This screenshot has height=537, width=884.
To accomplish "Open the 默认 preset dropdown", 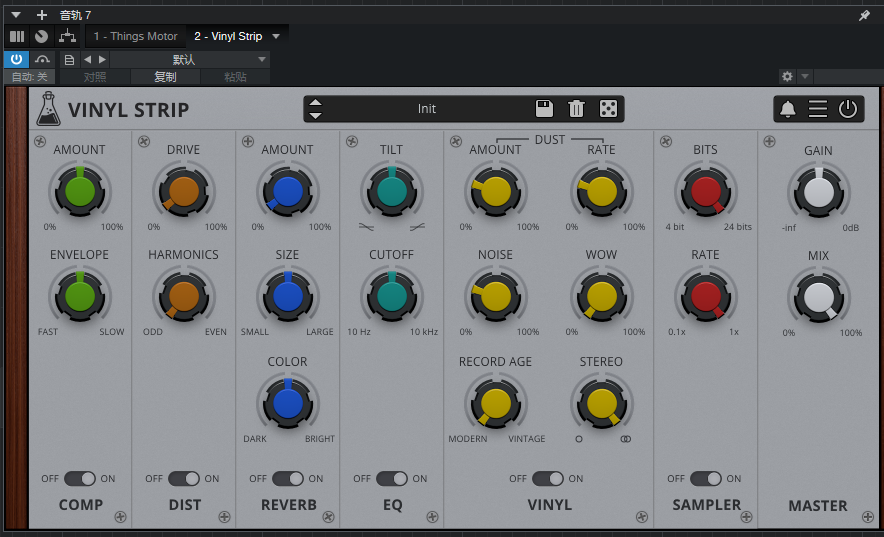I will click(190, 59).
